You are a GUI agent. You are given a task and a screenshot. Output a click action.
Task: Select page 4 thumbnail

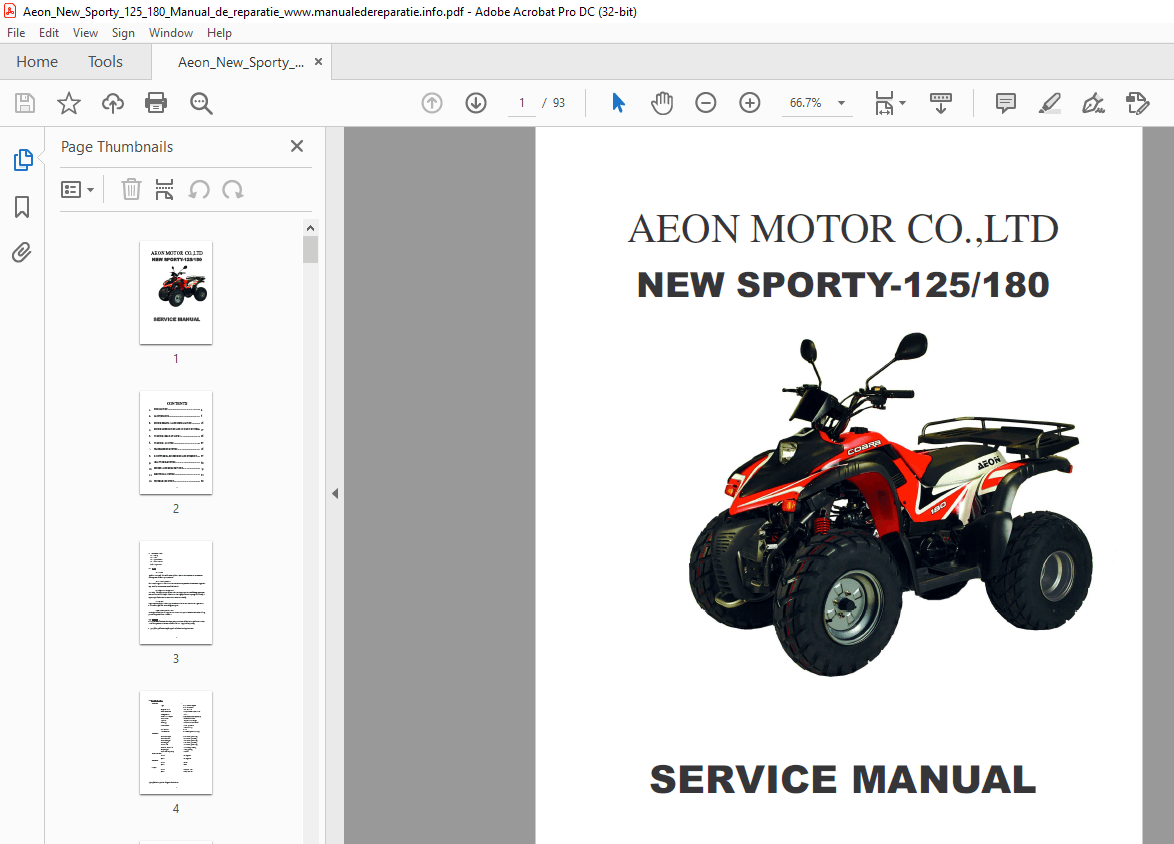176,743
